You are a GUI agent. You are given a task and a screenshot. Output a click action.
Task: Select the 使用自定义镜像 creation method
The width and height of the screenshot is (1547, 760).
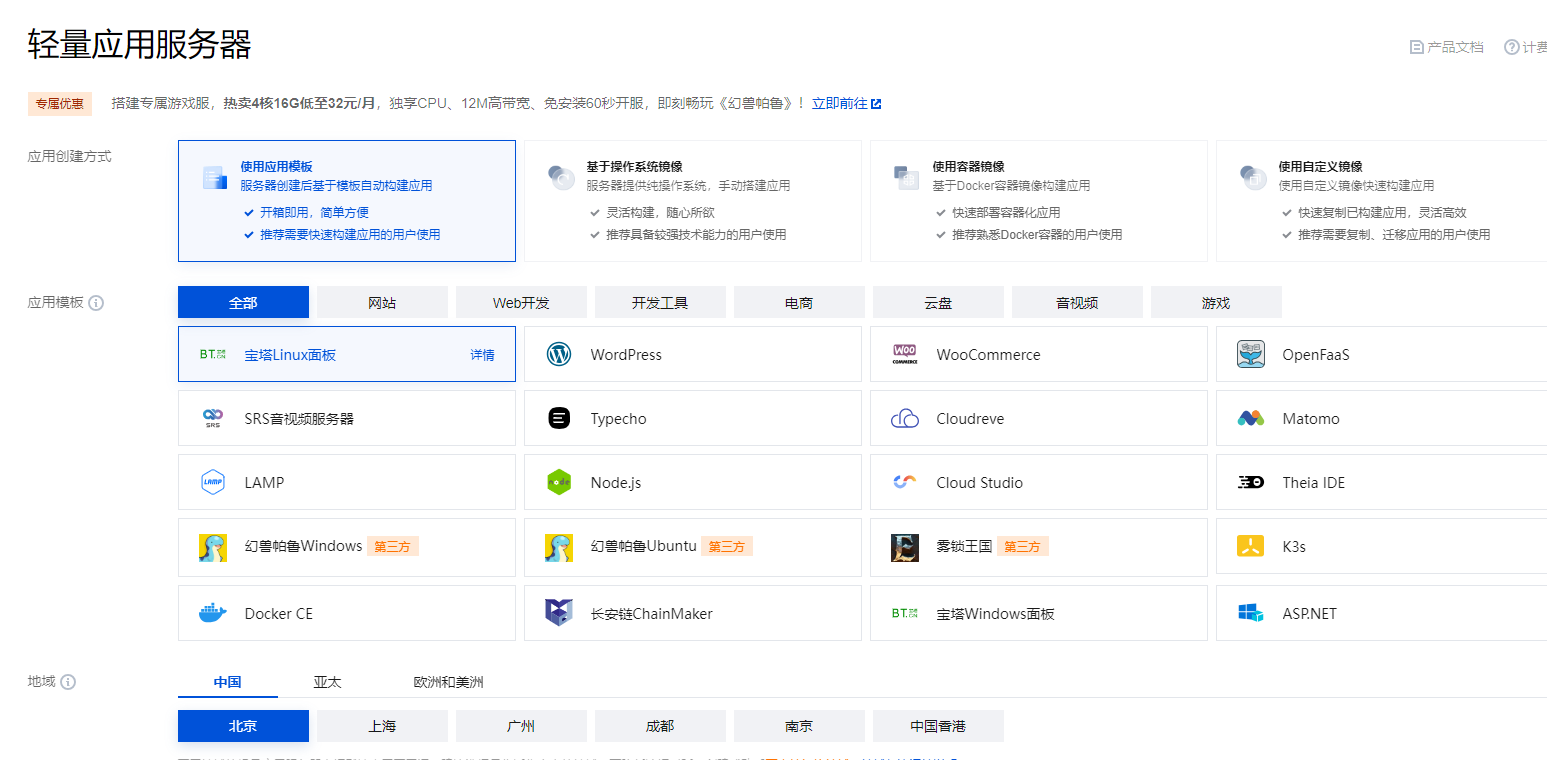pos(1381,201)
